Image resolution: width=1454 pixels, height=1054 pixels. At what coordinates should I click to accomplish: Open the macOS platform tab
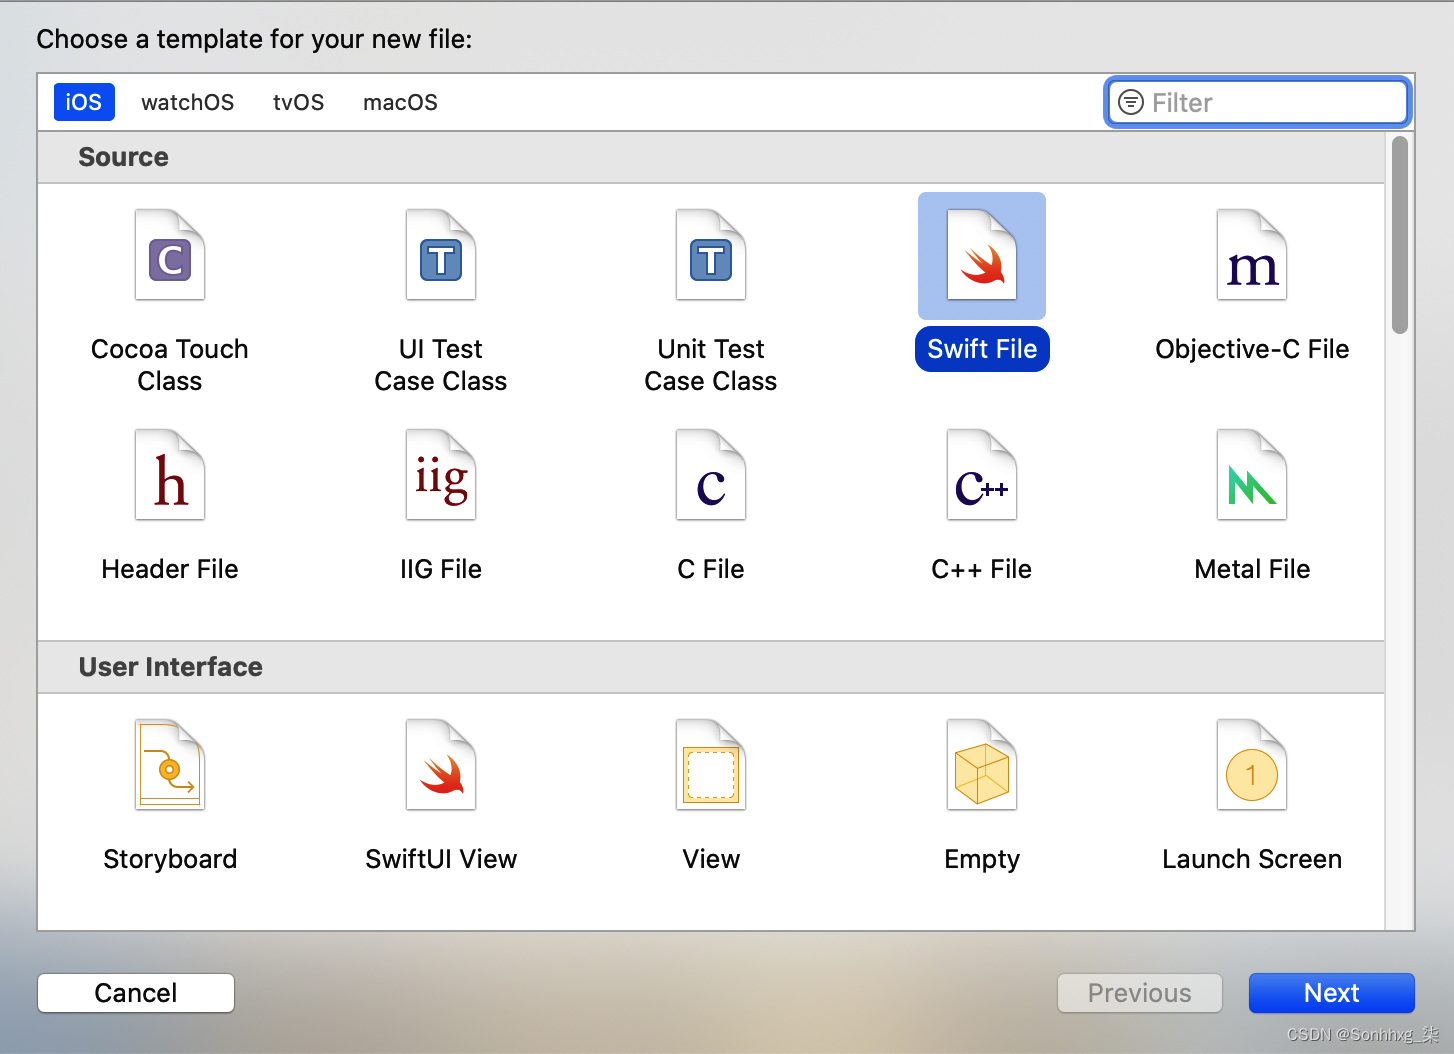pos(401,102)
